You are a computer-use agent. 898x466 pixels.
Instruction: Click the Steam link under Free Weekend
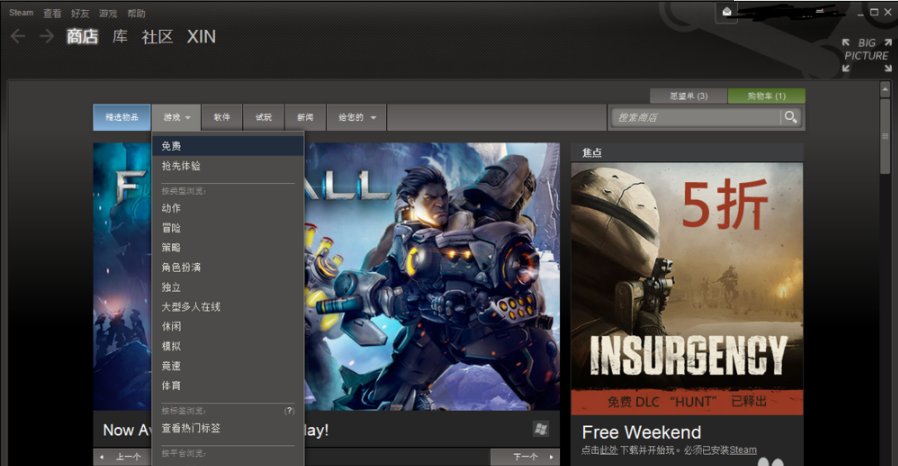pos(743,450)
